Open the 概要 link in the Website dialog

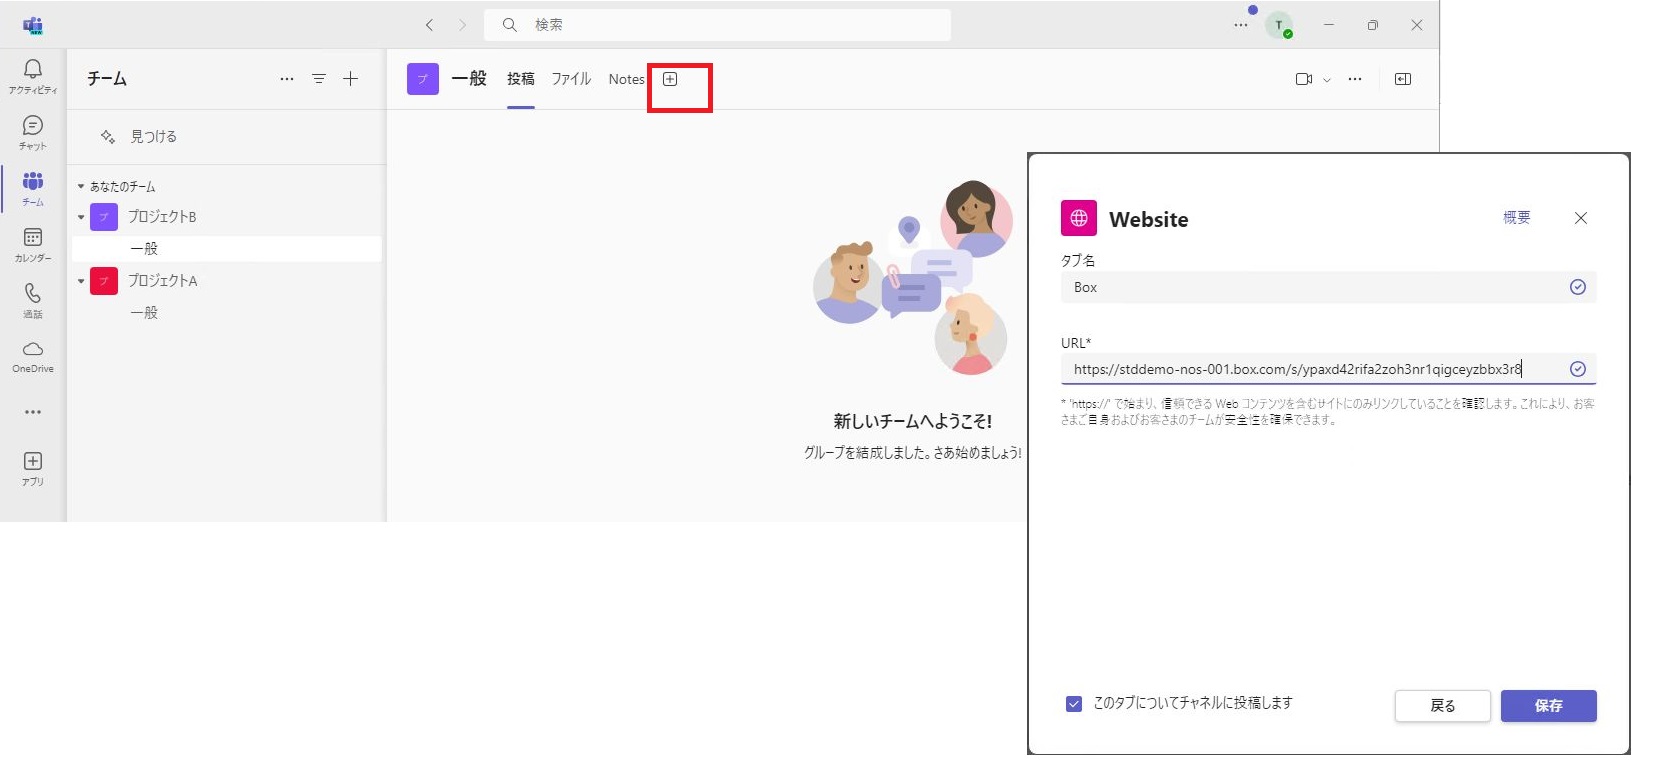(1517, 217)
